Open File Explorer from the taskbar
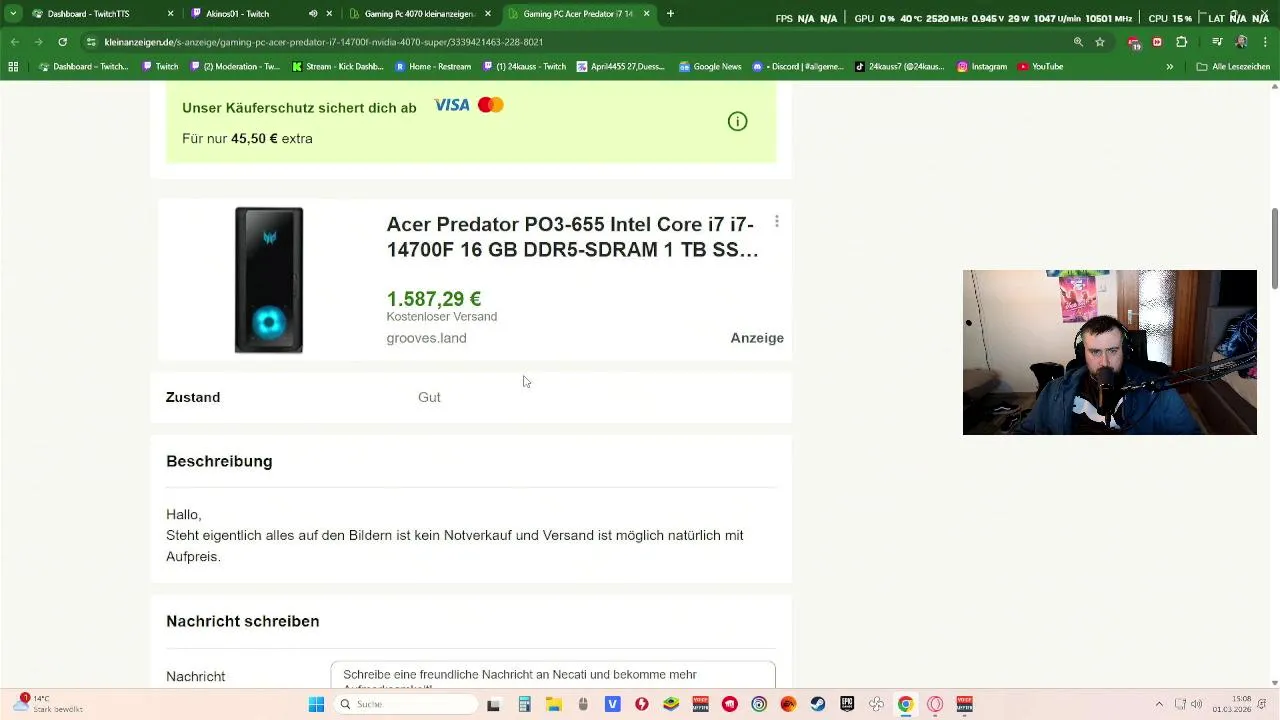1280x720 pixels. point(553,705)
